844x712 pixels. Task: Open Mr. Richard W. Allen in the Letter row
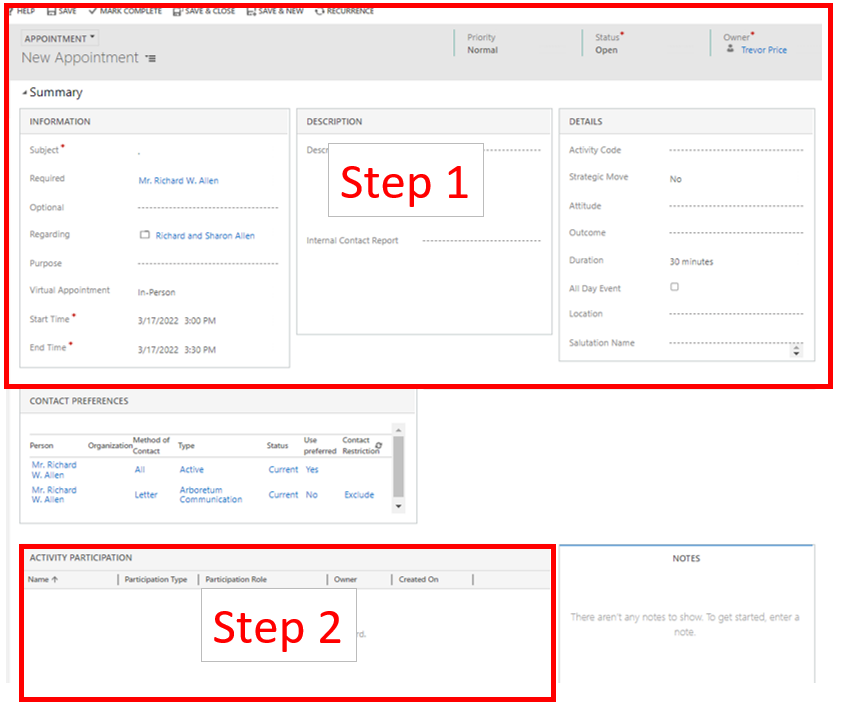(x=54, y=495)
